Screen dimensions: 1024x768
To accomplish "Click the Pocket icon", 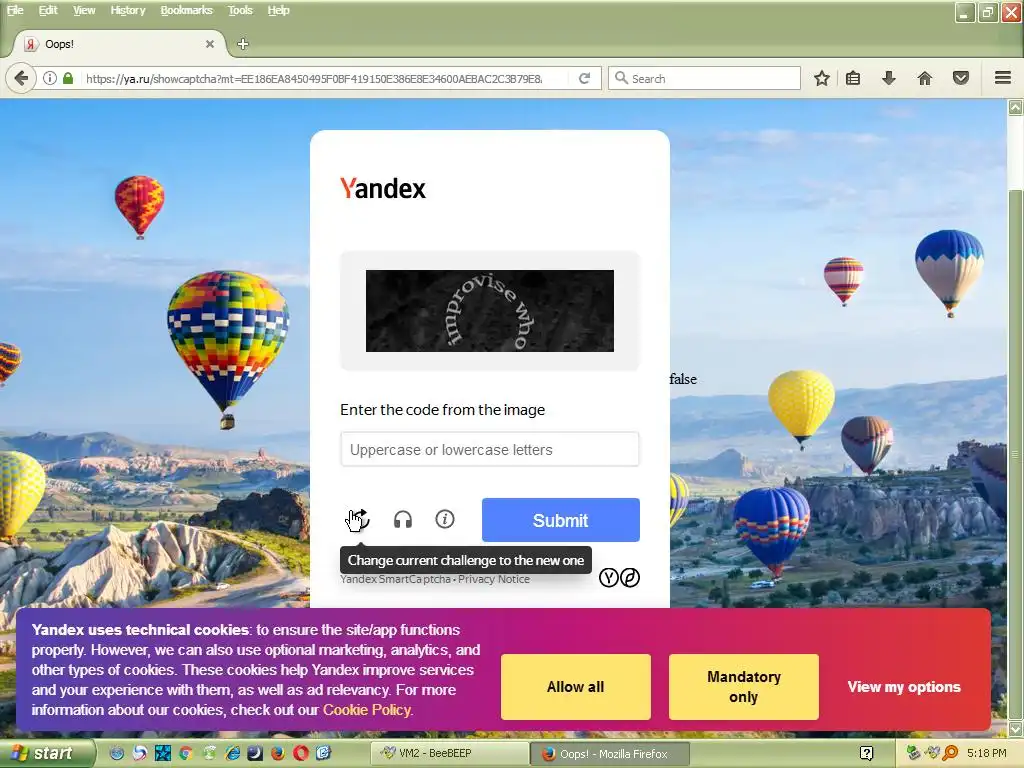I will click(961, 78).
